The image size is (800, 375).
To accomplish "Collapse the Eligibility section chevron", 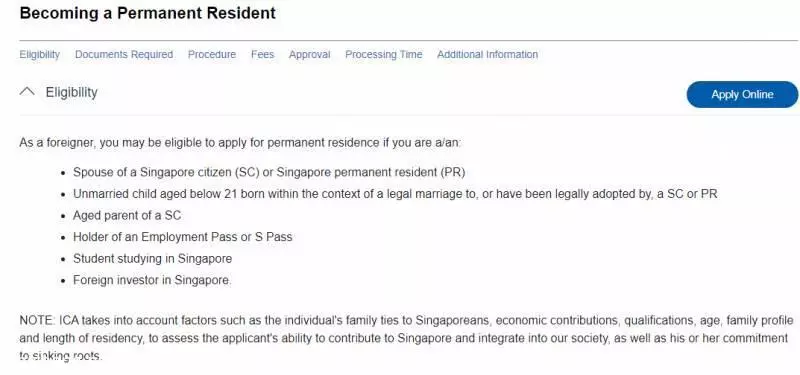I will pyautogui.click(x=27, y=92).
